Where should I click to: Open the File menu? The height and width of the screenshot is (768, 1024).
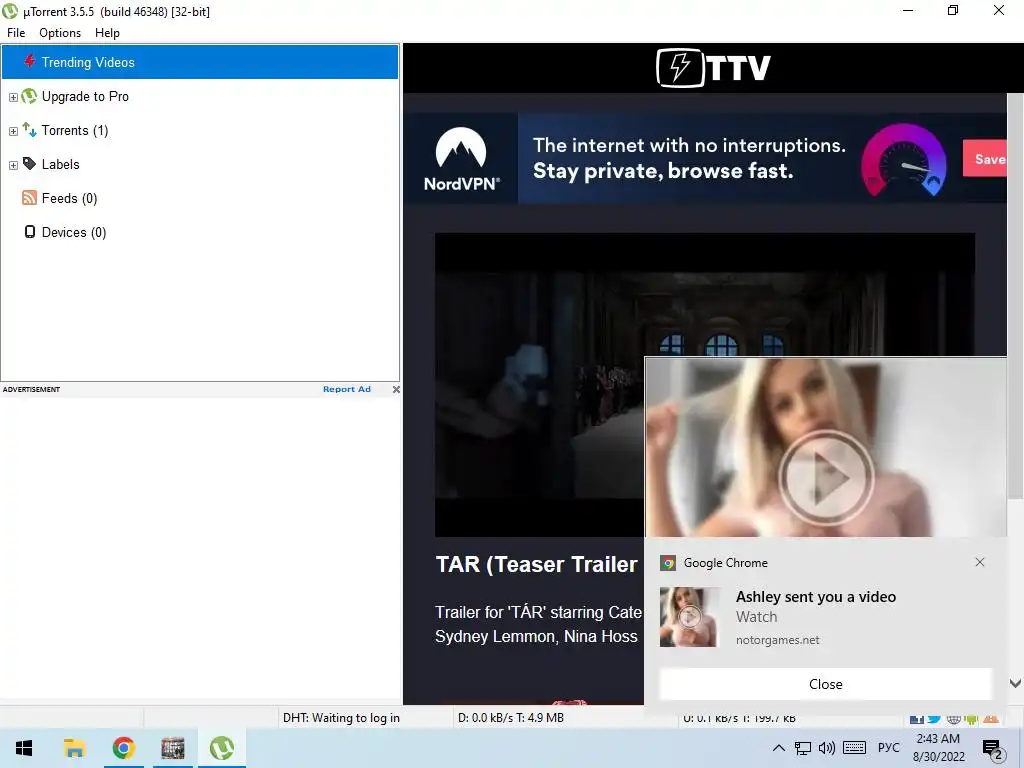[x=16, y=33]
